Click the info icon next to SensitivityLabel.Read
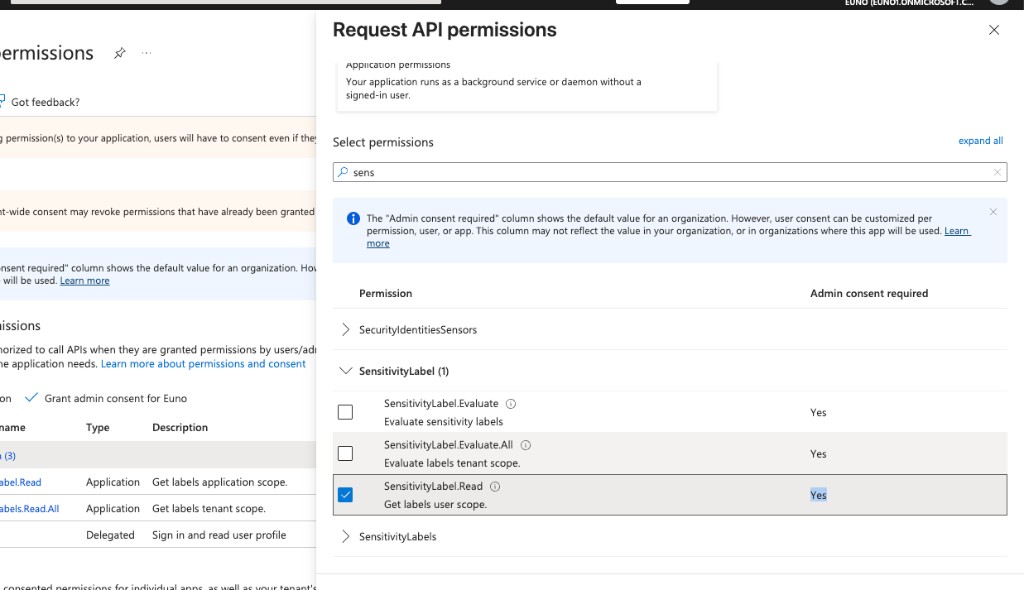This screenshot has height=590, width=1024. tap(495, 486)
